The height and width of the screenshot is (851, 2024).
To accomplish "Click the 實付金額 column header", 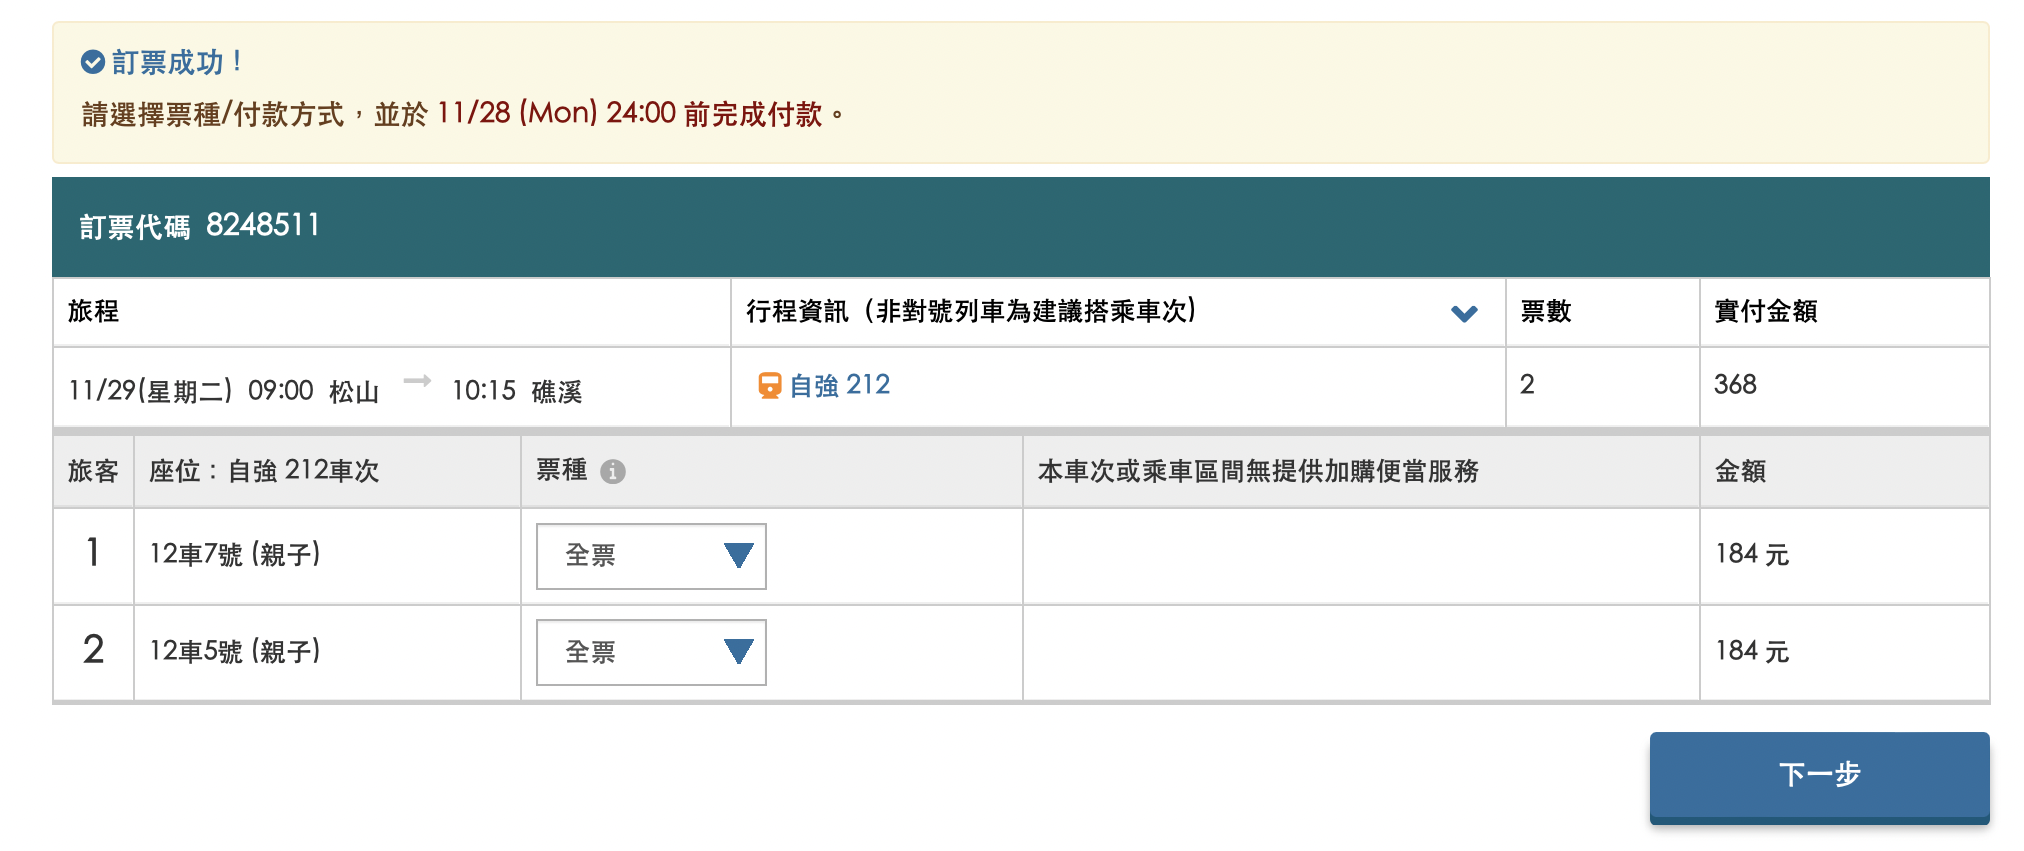I will click(x=1766, y=312).
